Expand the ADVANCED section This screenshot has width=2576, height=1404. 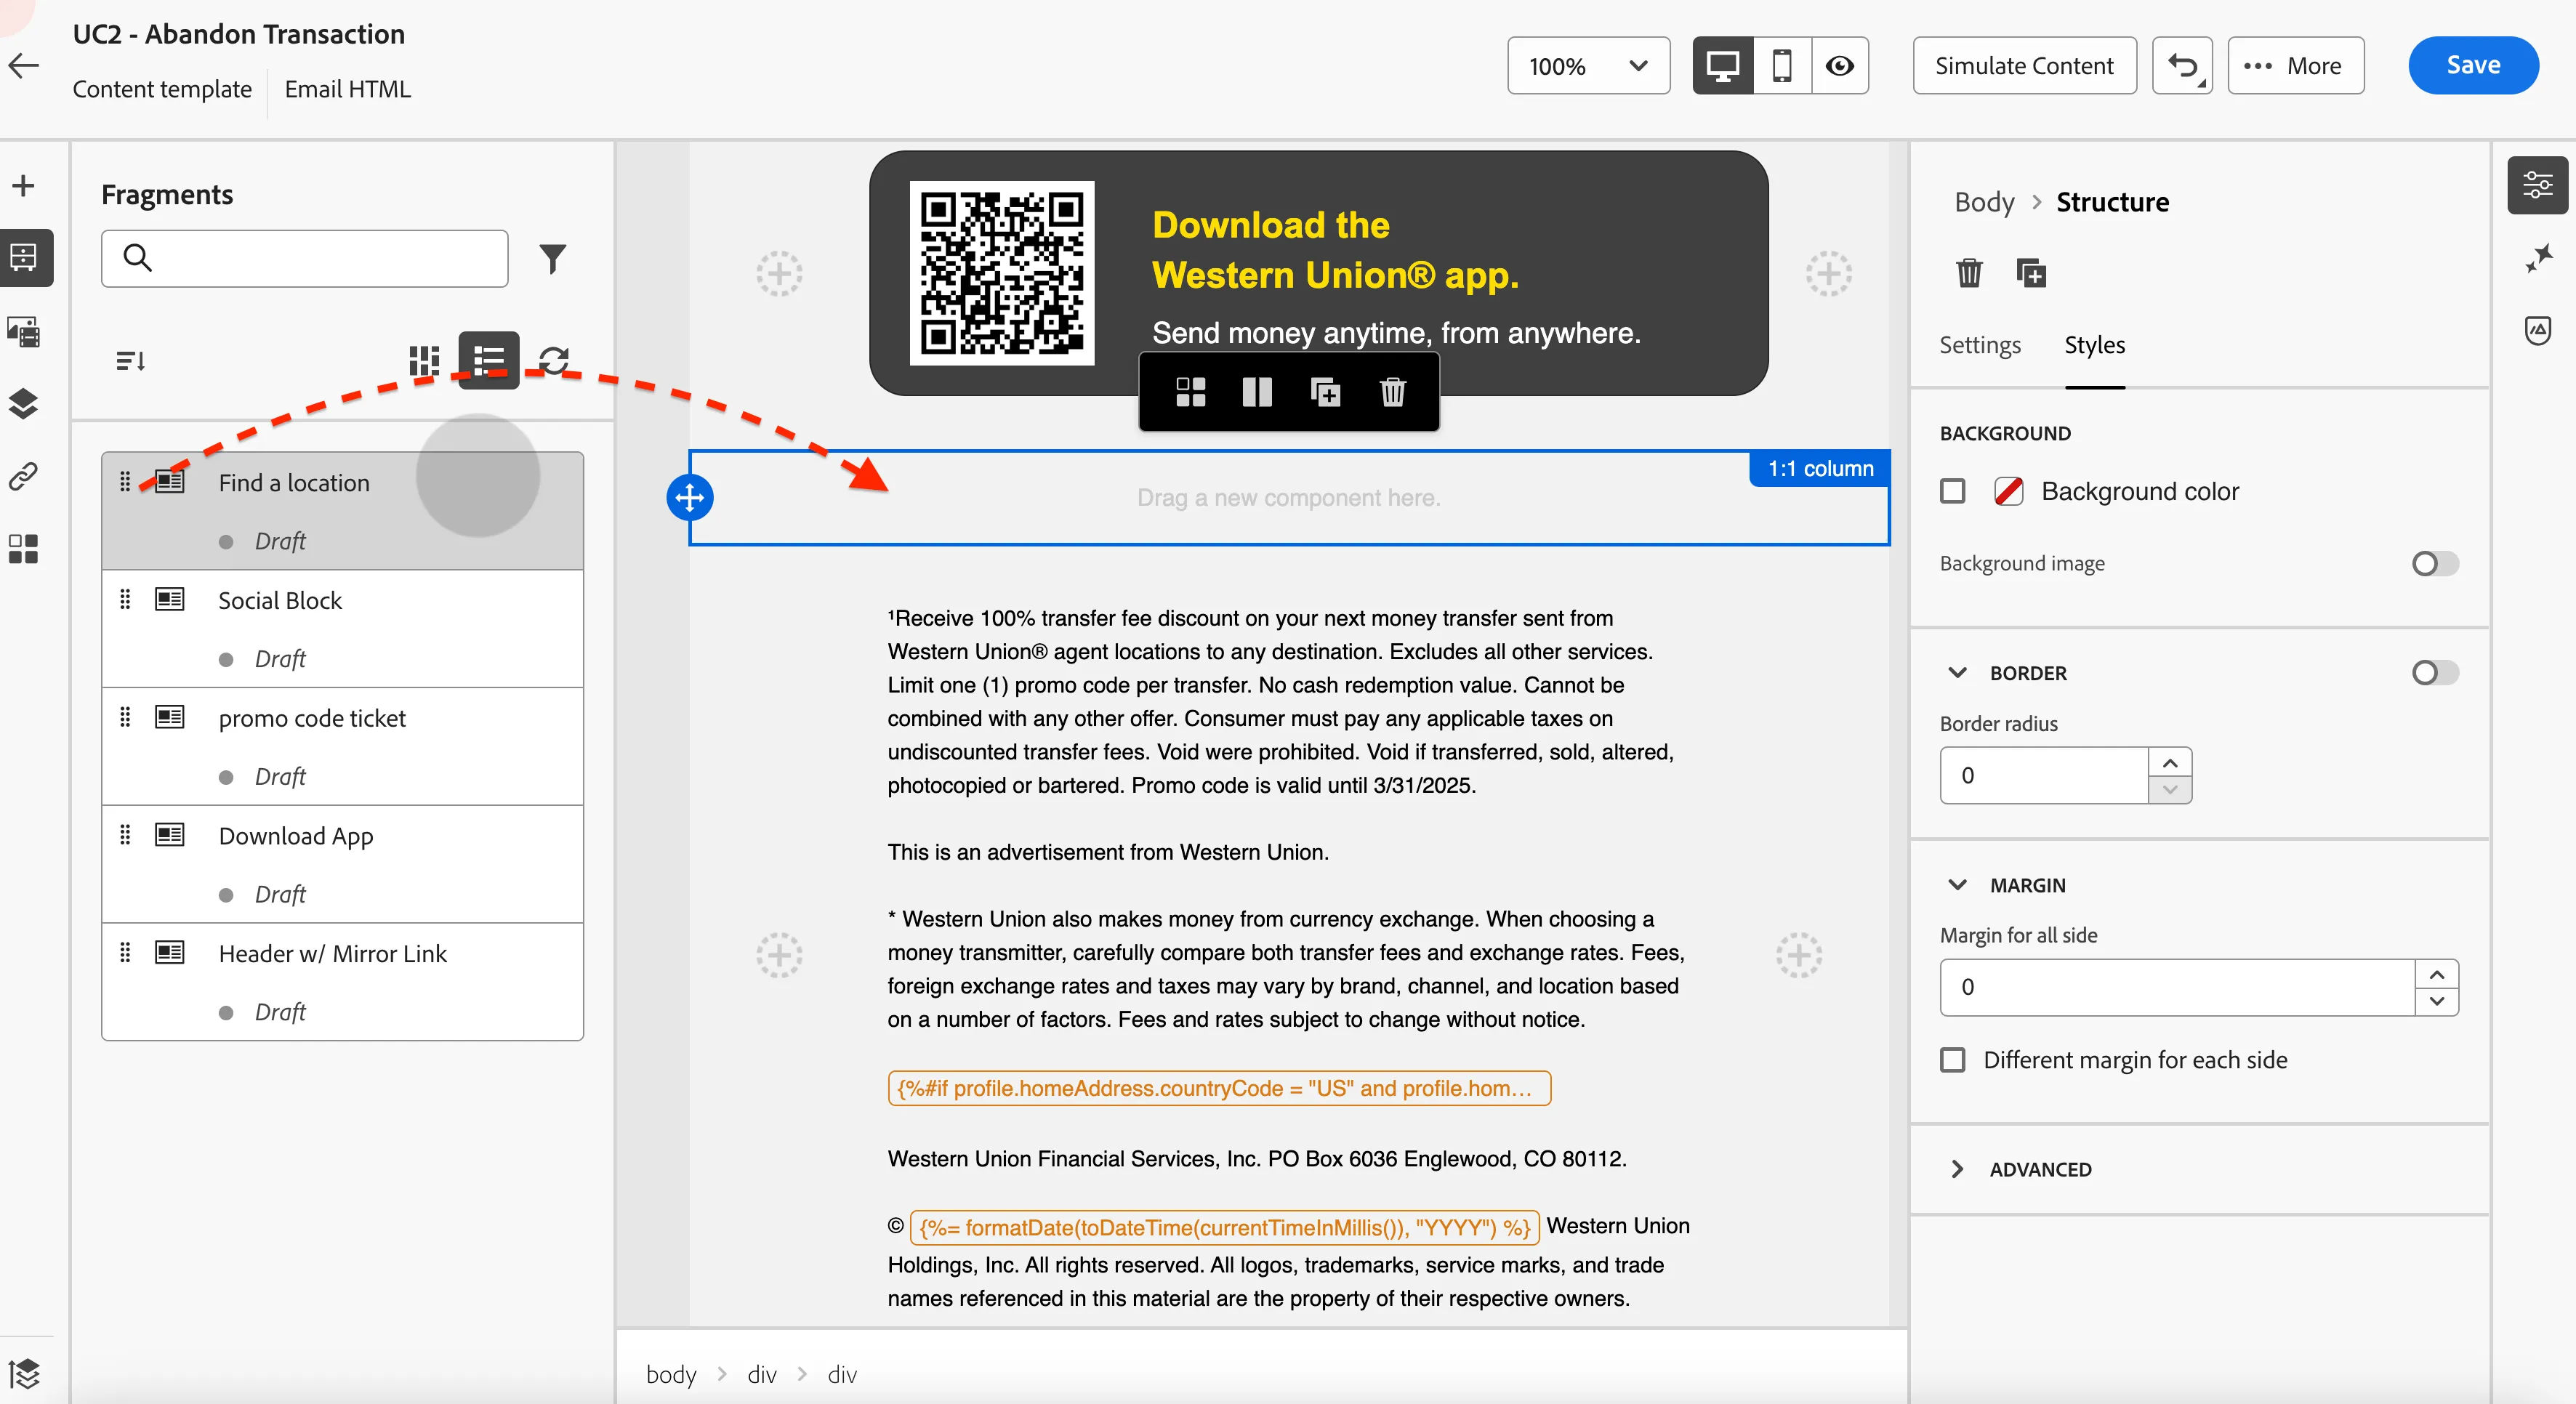1958,1169
